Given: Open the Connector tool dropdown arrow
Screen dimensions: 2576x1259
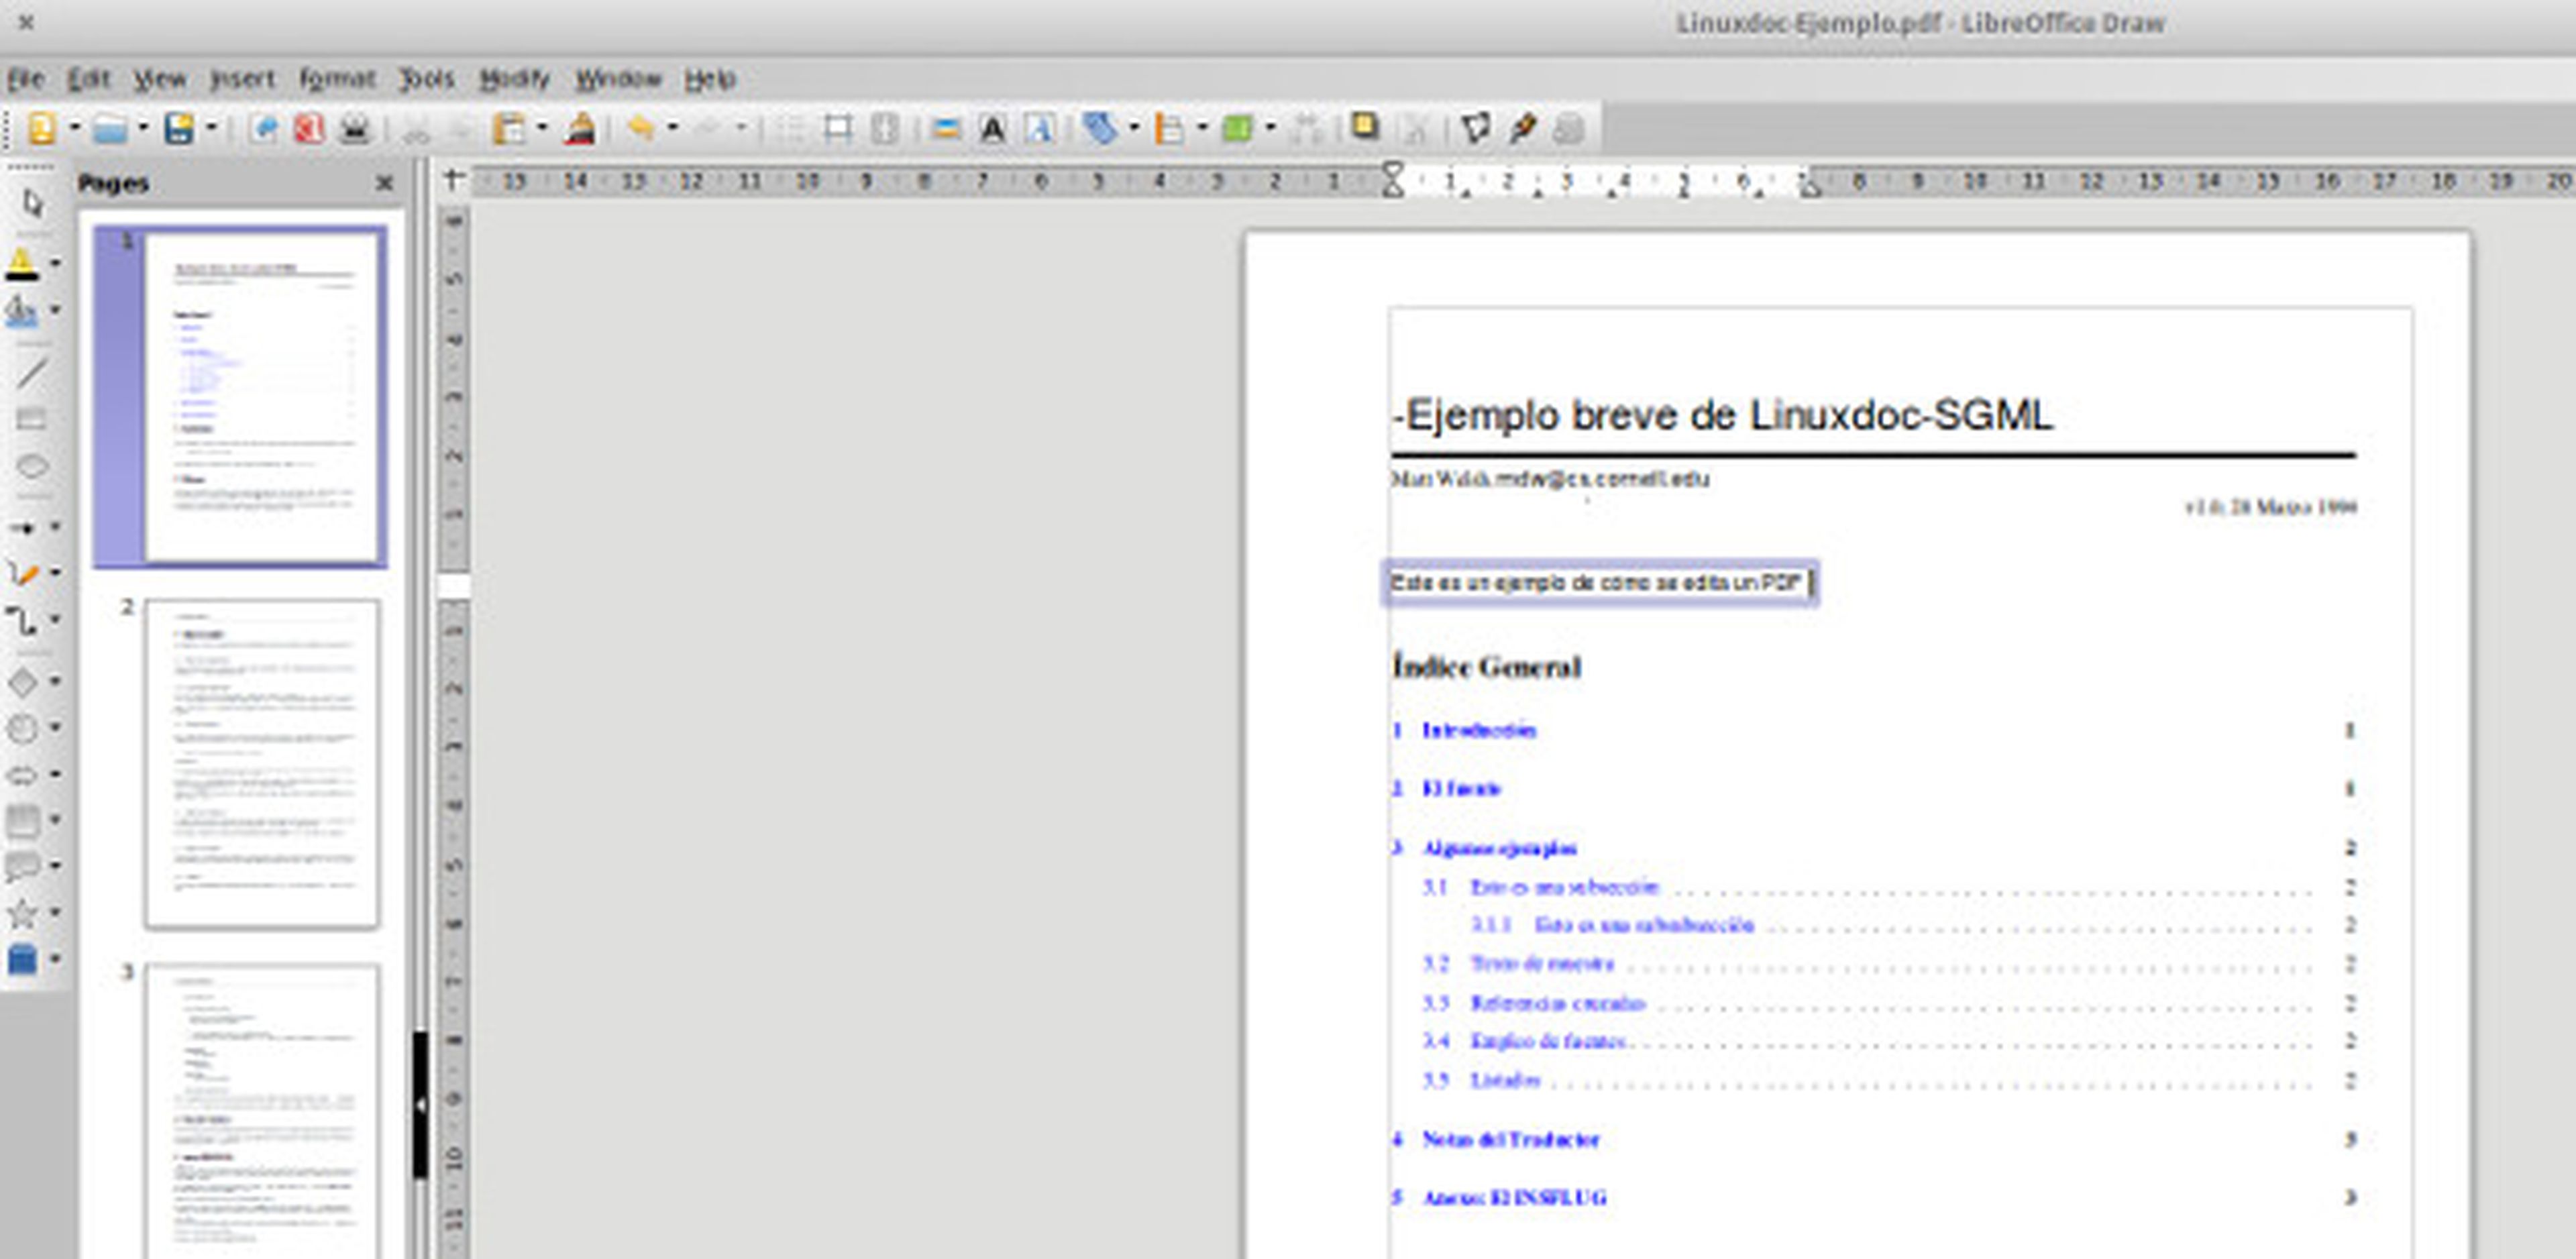Looking at the screenshot, I should (55, 620).
